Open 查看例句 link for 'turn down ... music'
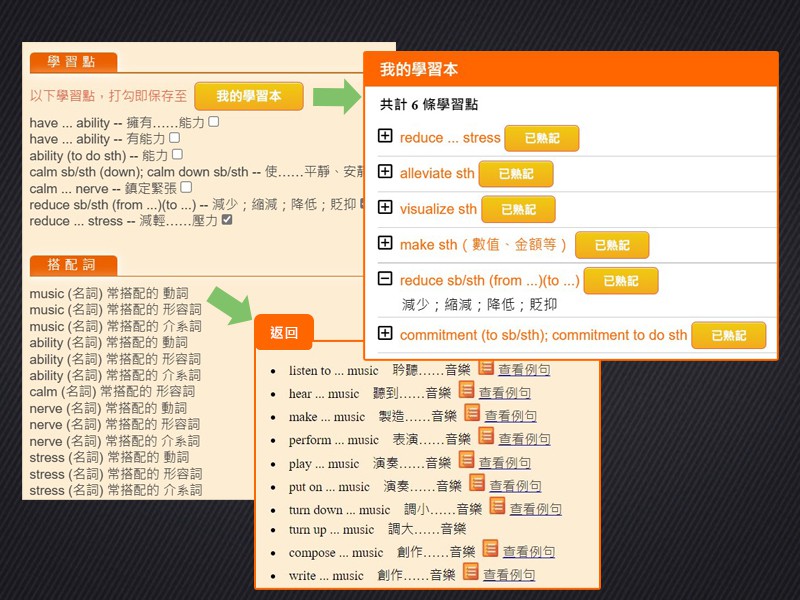 (x=535, y=509)
